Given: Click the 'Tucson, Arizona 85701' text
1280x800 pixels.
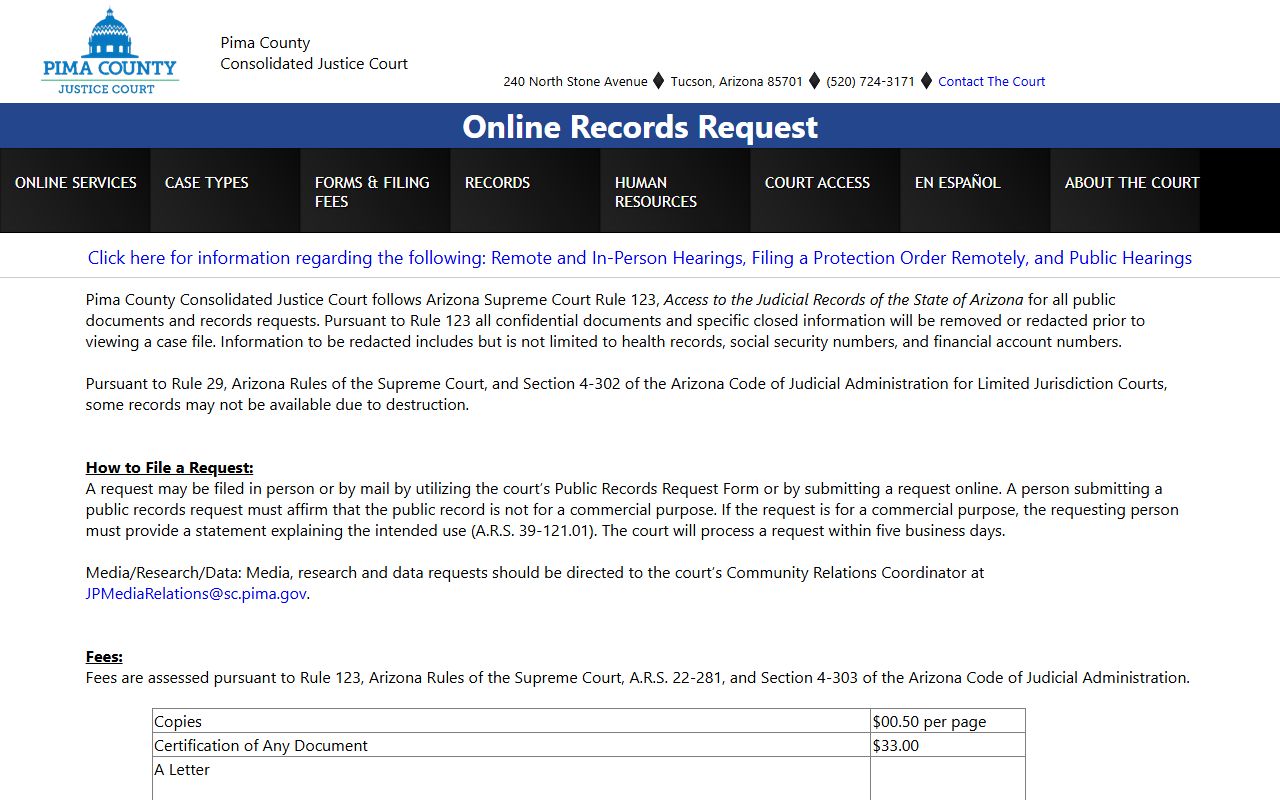Looking at the screenshot, I should [737, 82].
